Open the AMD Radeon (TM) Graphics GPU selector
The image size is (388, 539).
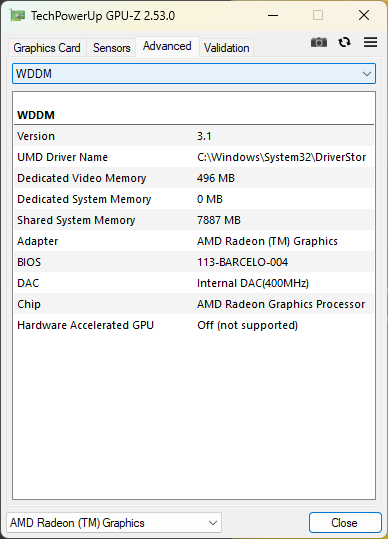pyautogui.click(x=114, y=523)
